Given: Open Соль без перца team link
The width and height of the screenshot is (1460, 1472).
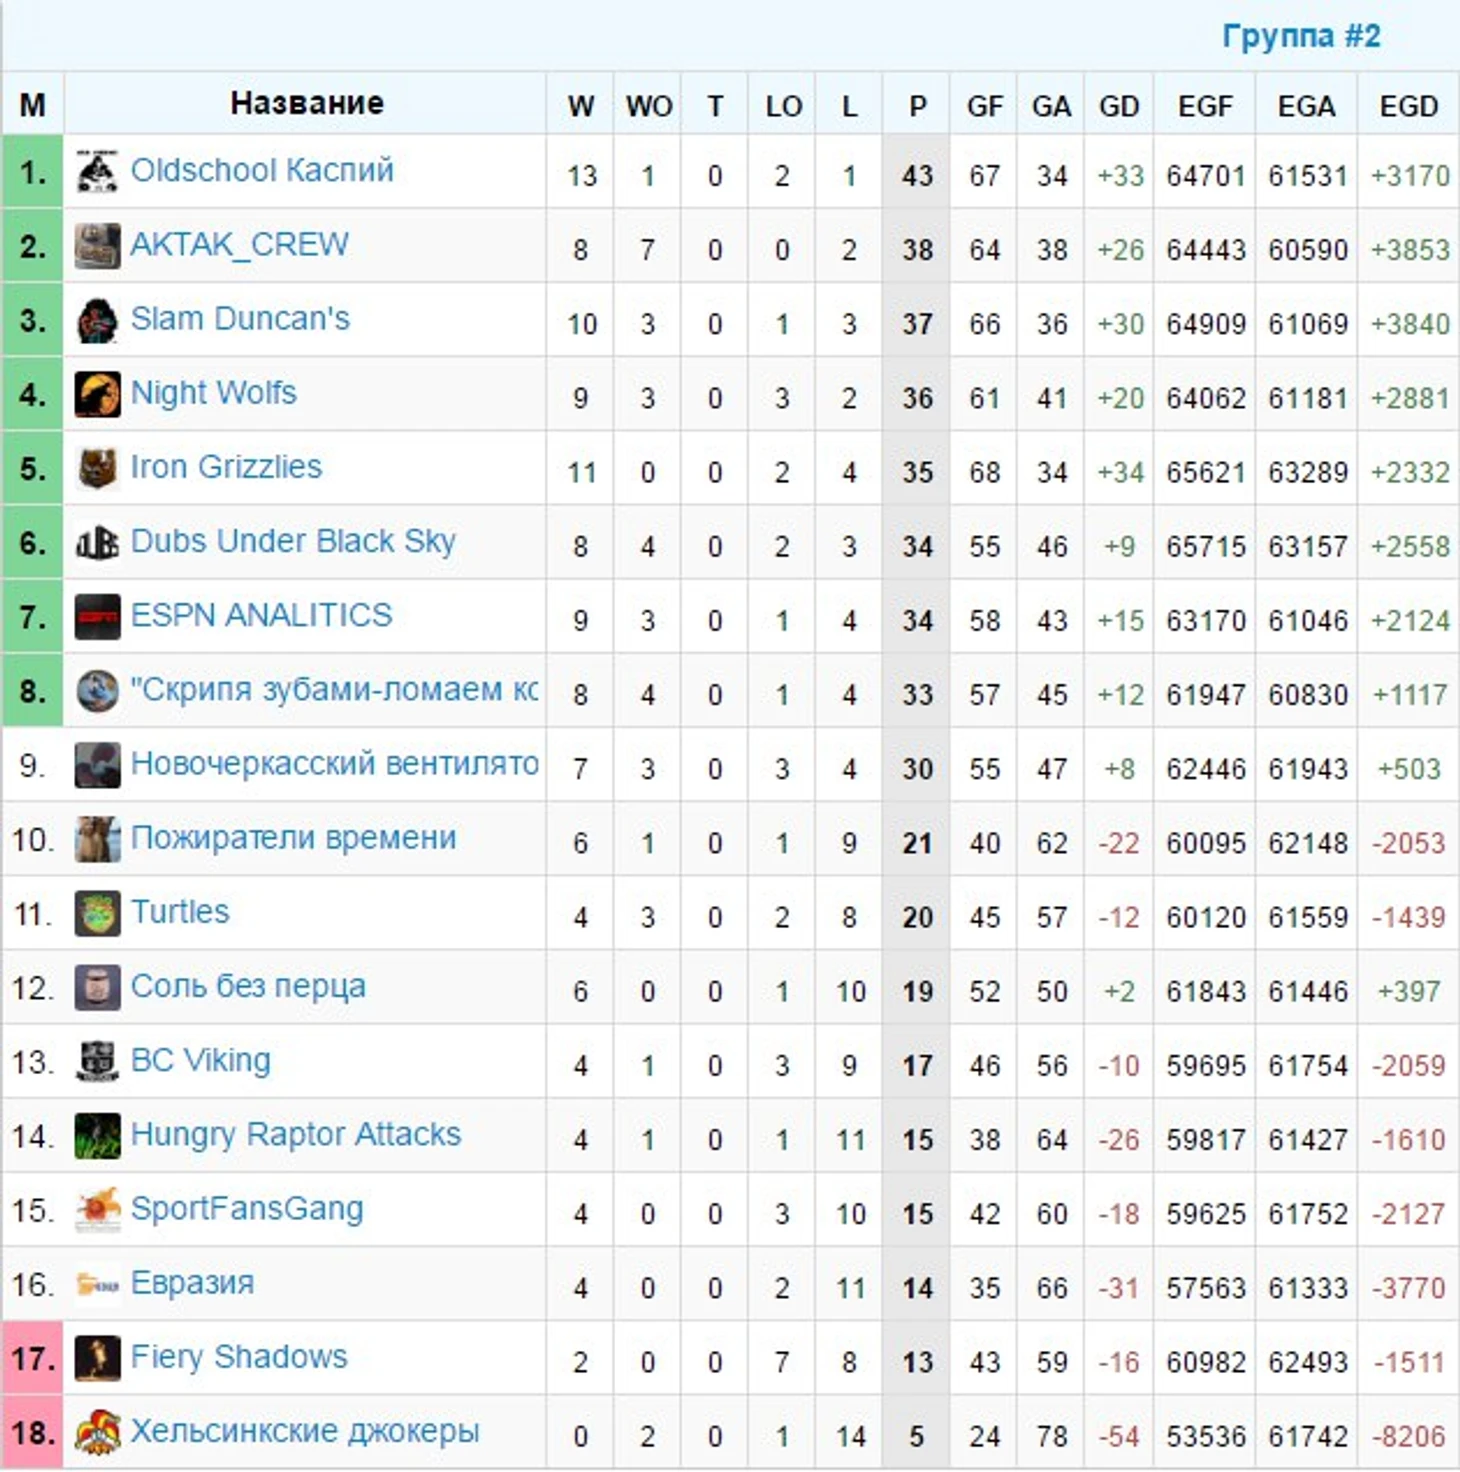Looking at the screenshot, I should pyautogui.click(x=248, y=987).
